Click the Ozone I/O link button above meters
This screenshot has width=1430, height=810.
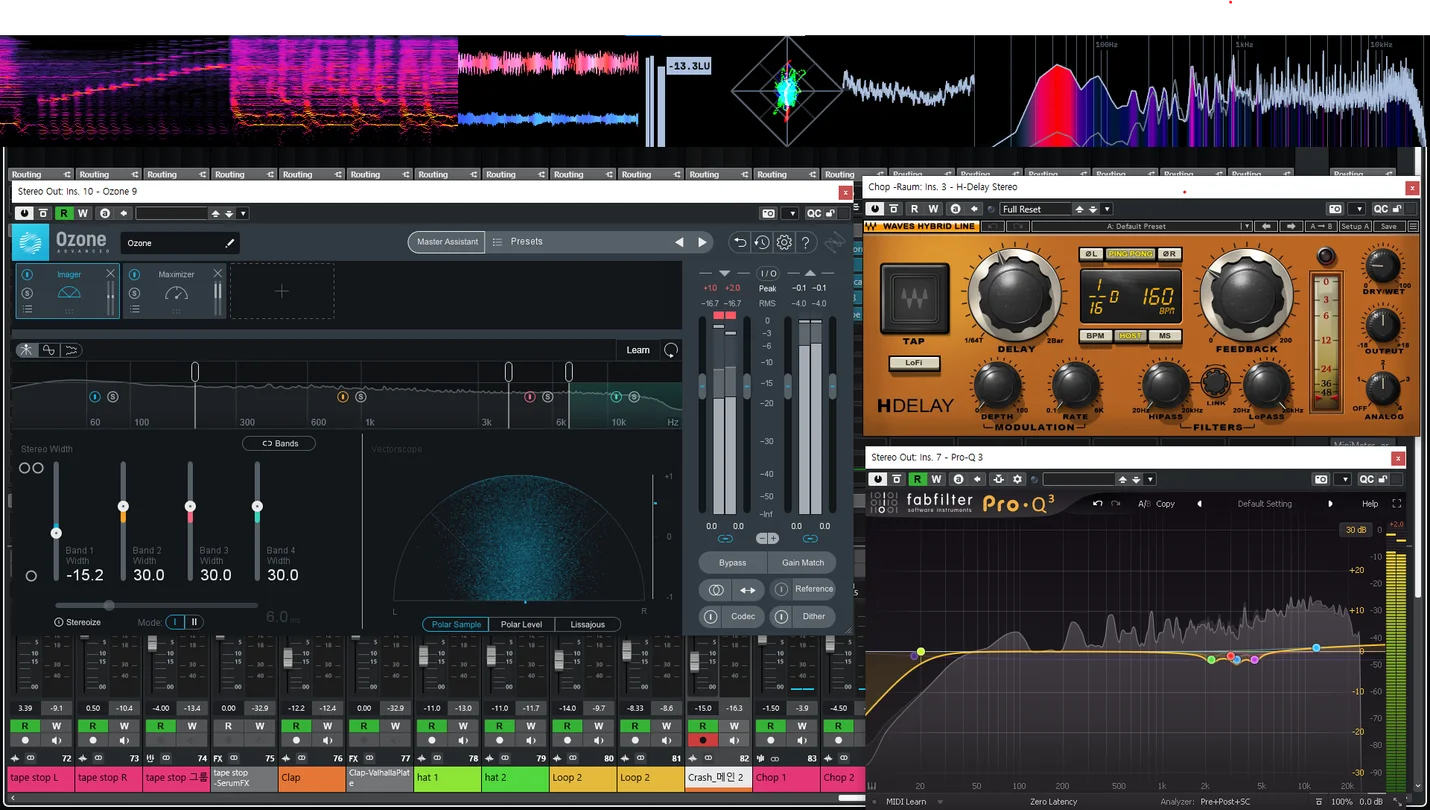pos(768,273)
